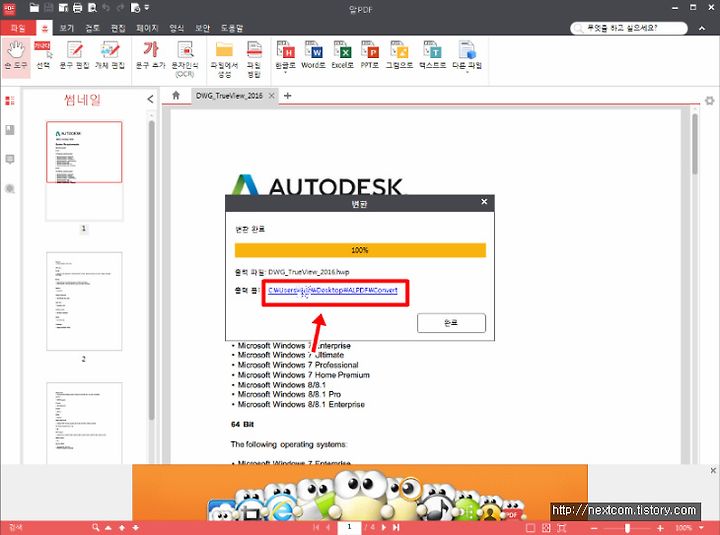Convert to other file type (다른 파일)
Image resolution: width=720 pixels, height=535 pixels.
(x=467, y=55)
